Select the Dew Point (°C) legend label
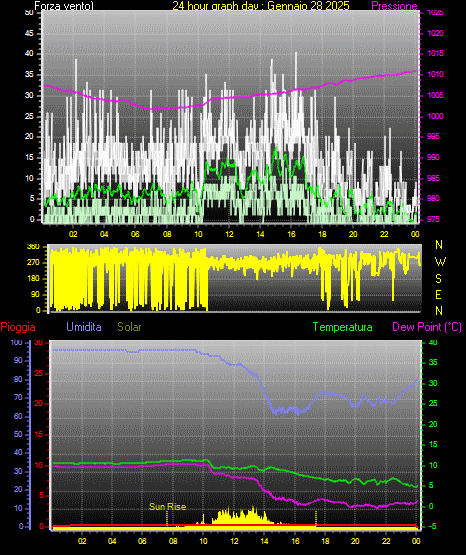The height and width of the screenshot is (555, 466). coord(427,327)
